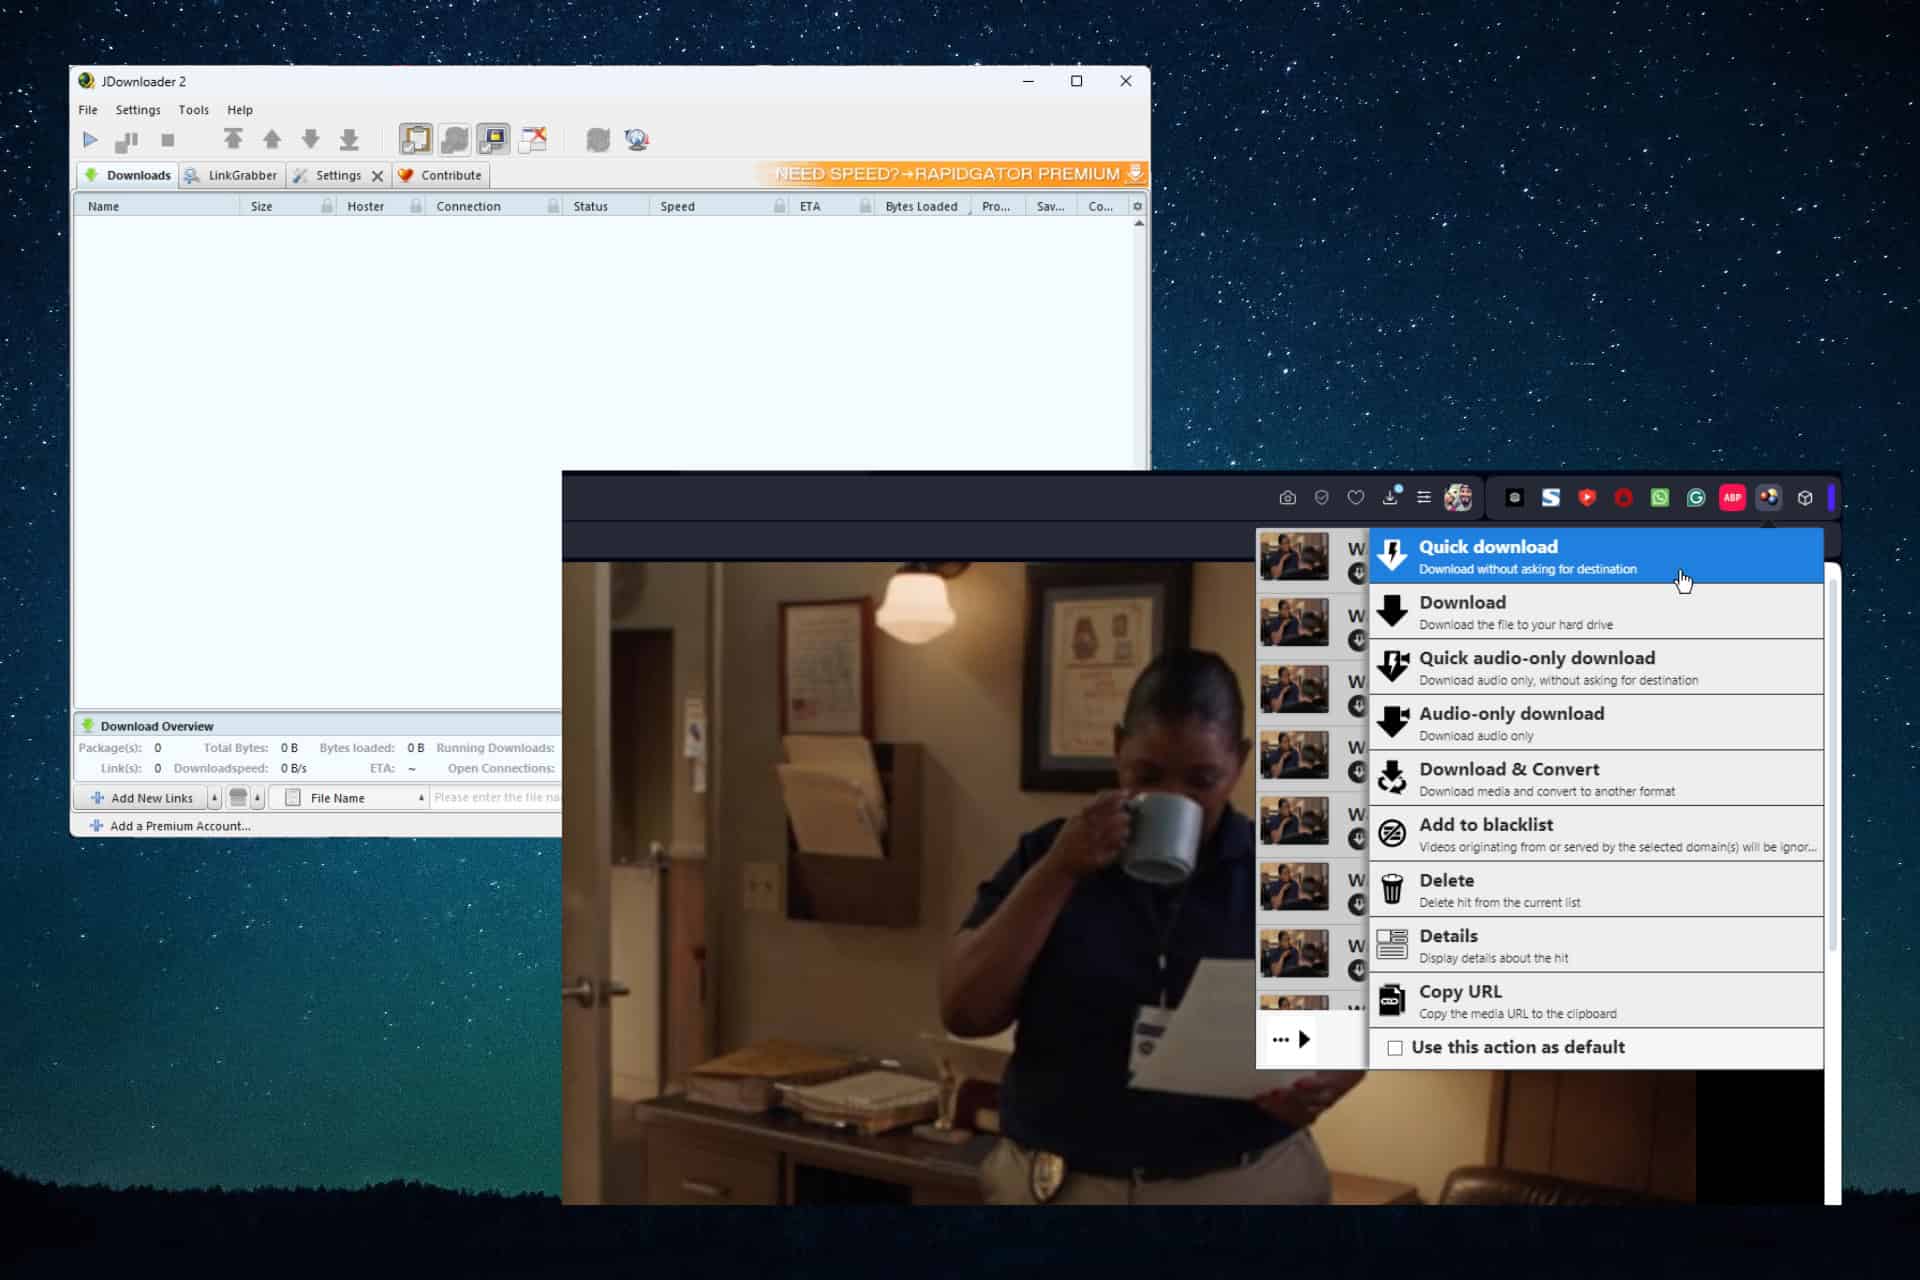
Task: Move selection to bottom in JDownloader
Action: click(x=349, y=139)
